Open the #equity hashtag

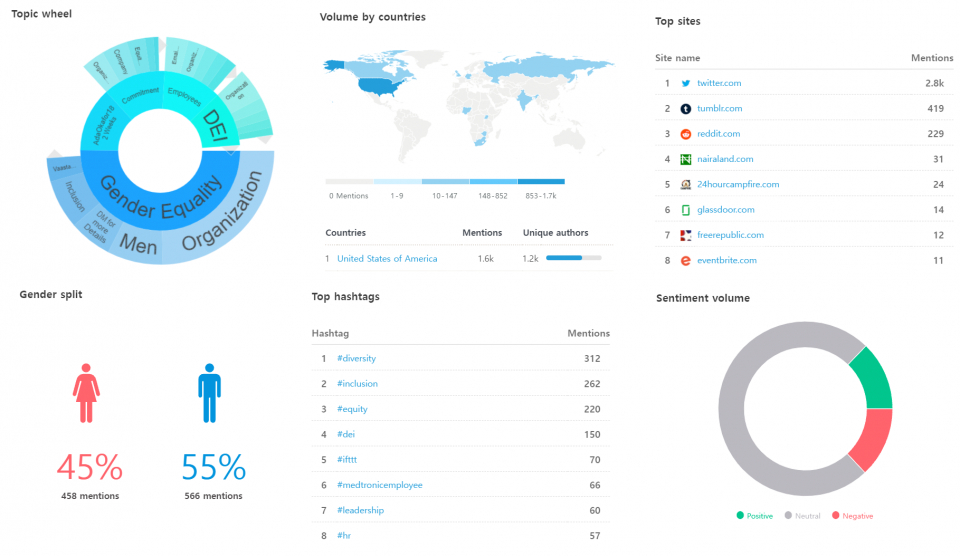click(352, 409)
